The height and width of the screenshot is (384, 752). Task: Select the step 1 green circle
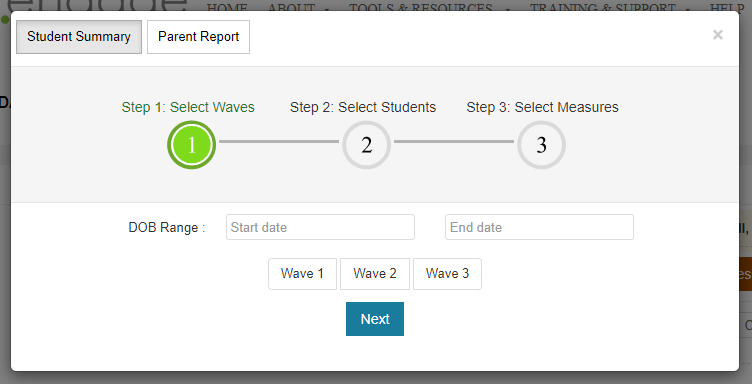tap(191, 145)
